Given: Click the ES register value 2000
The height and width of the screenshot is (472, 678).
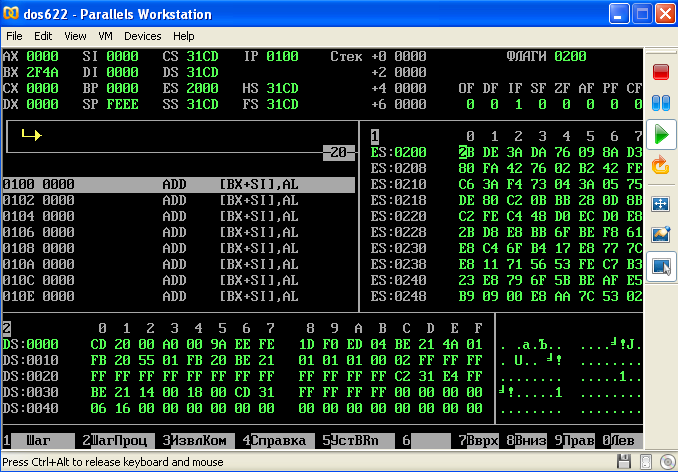Looking at the screenshot, I should (x=202, y=88).
